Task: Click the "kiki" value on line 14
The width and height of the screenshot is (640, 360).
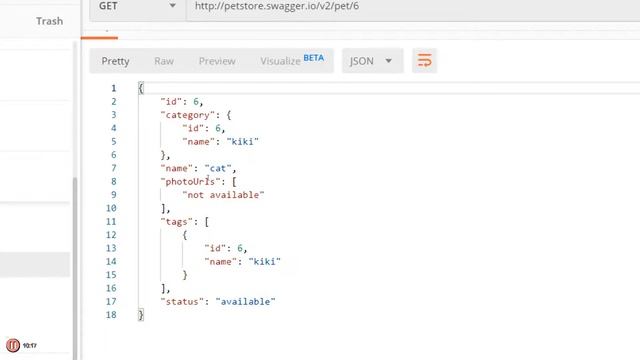Action: 264,262
